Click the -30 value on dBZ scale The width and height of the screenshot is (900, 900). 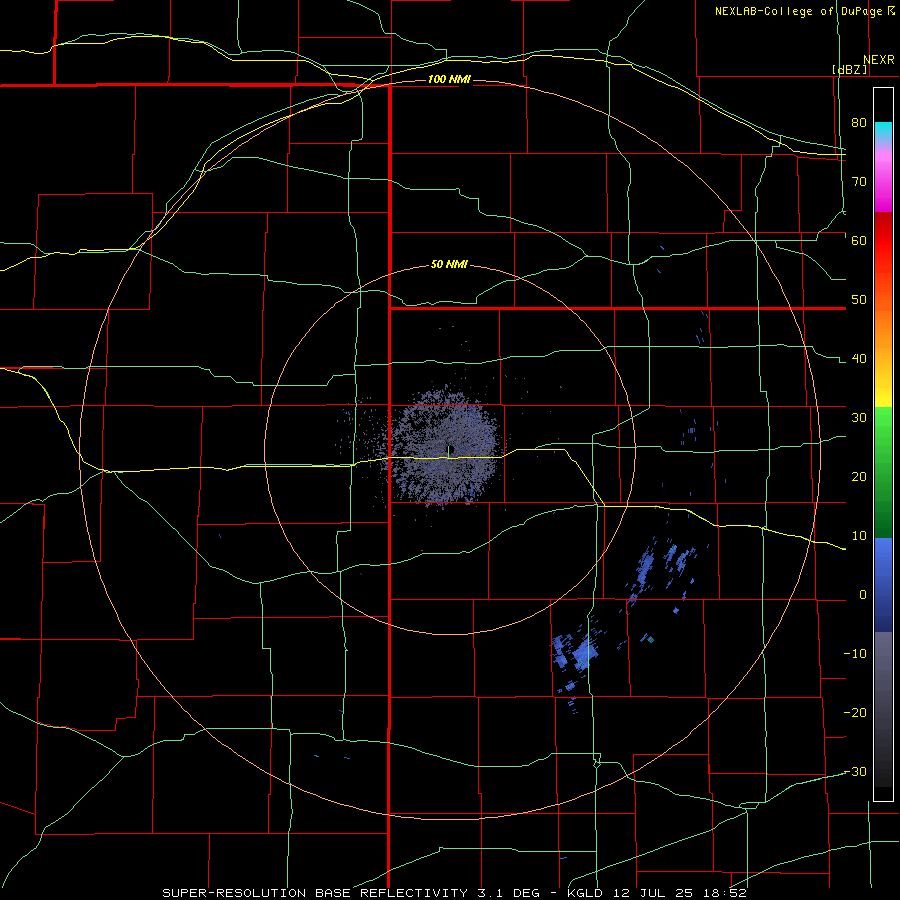click(855, 772)
